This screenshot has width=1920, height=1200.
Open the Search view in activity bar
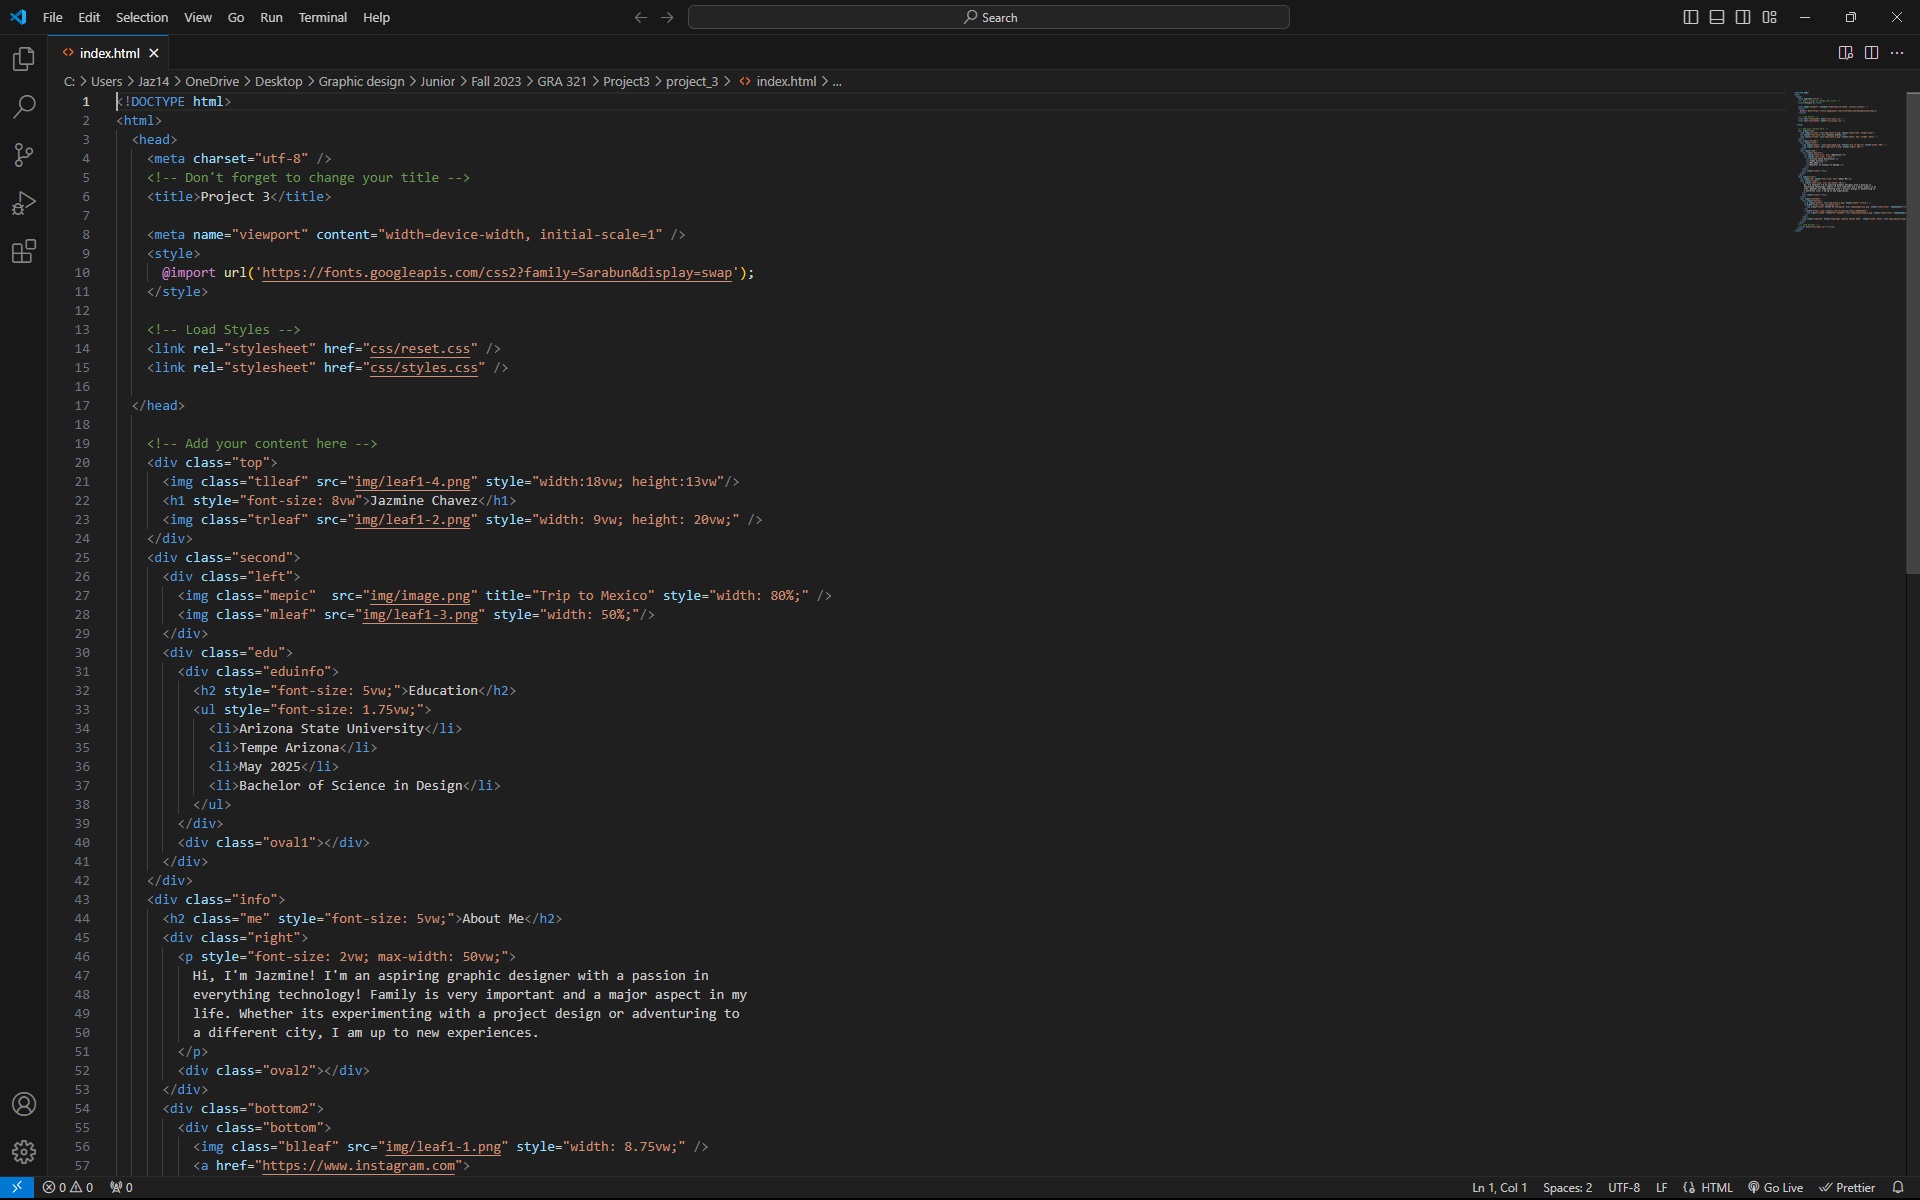point(24,107)
